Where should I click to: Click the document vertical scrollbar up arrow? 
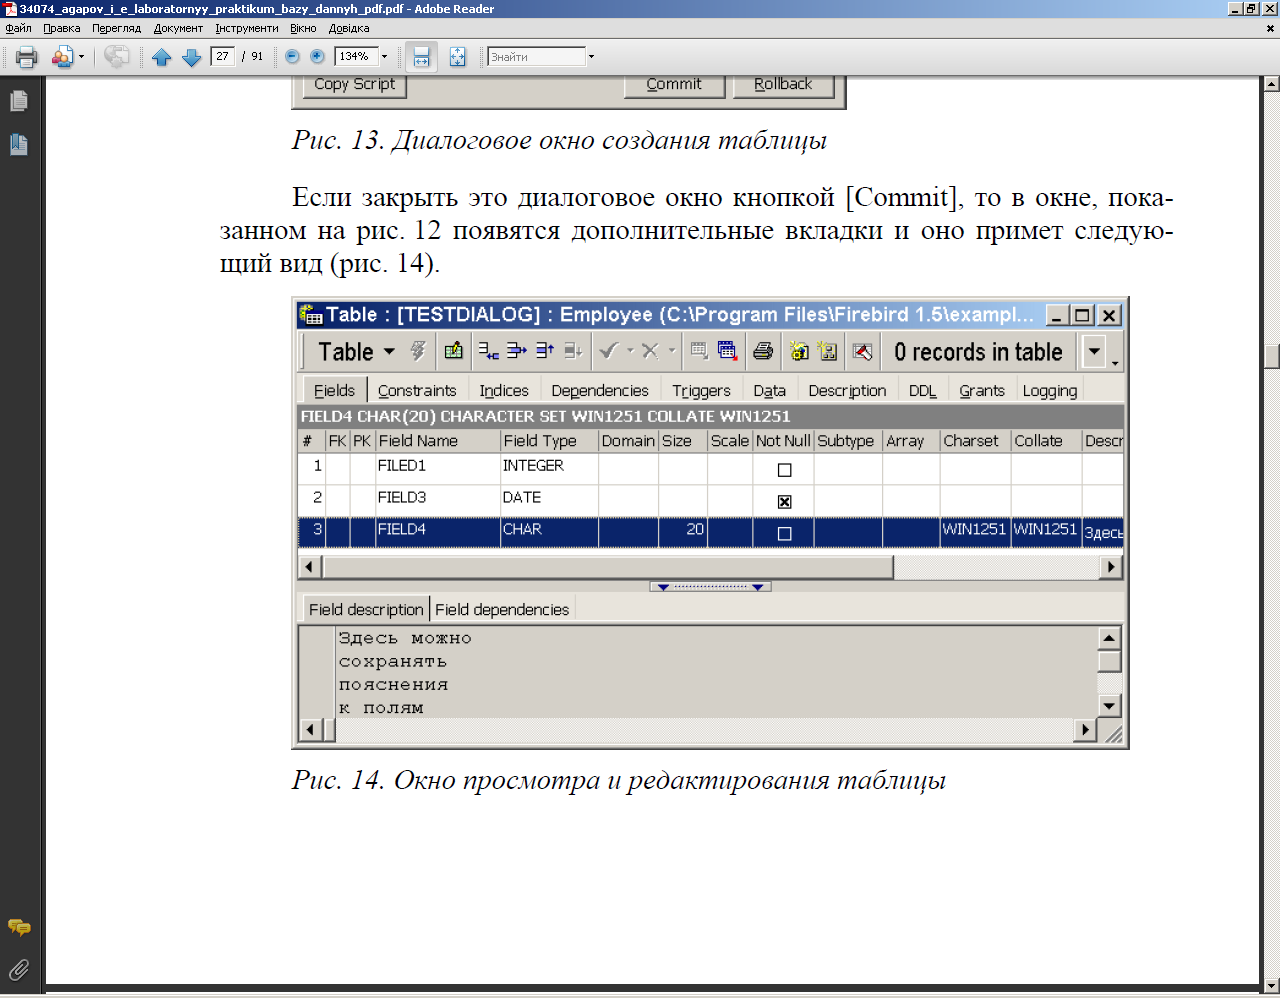coord(1271,84)
